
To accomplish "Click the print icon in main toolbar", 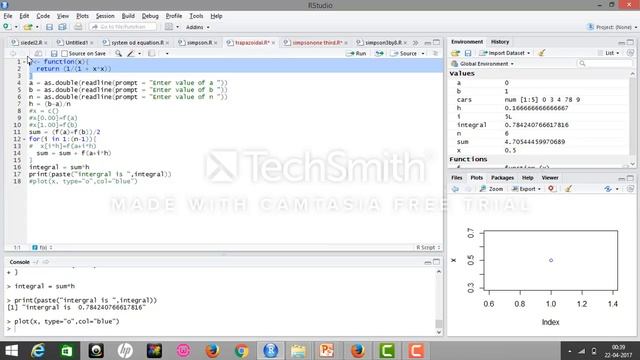I will [78, 27].
